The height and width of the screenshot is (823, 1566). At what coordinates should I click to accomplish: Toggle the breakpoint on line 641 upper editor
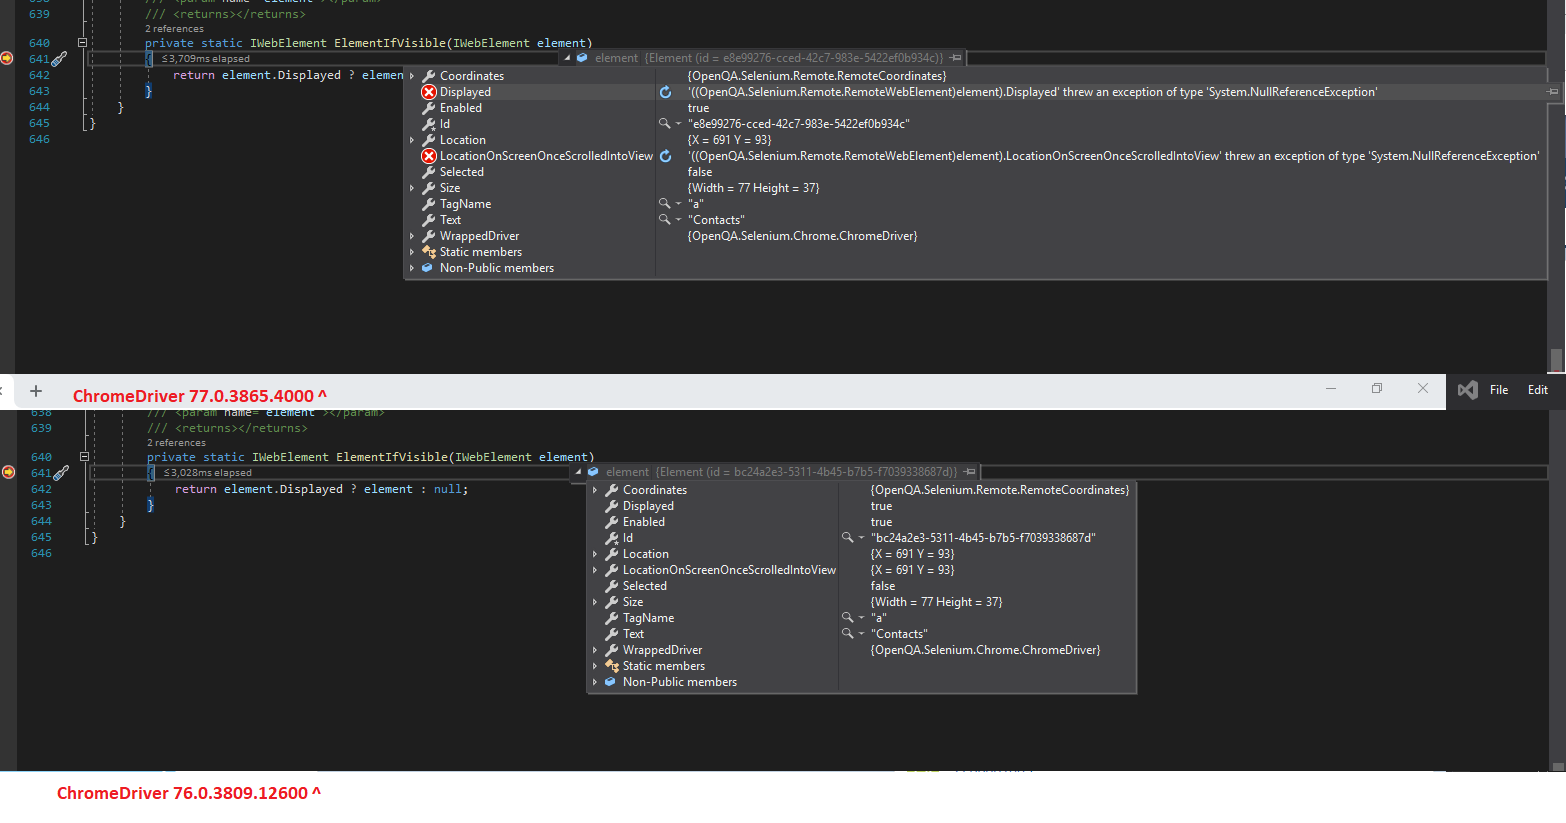[6, 60]
